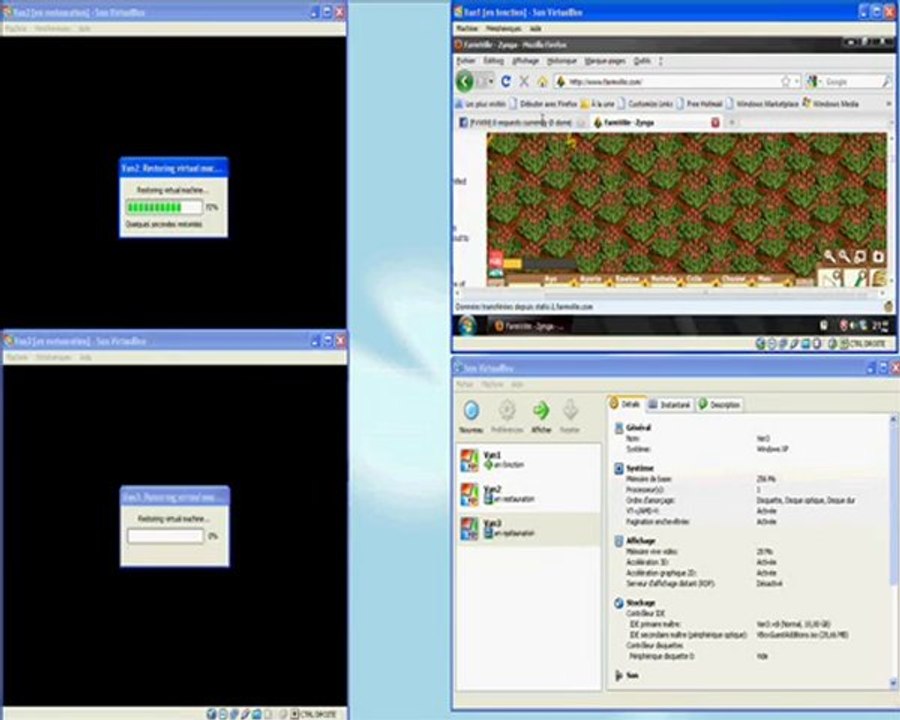The width and height of the screenshot is (900, 720).
Task: Click Windows Marketplace bookmark
Action: pos(762,104)
